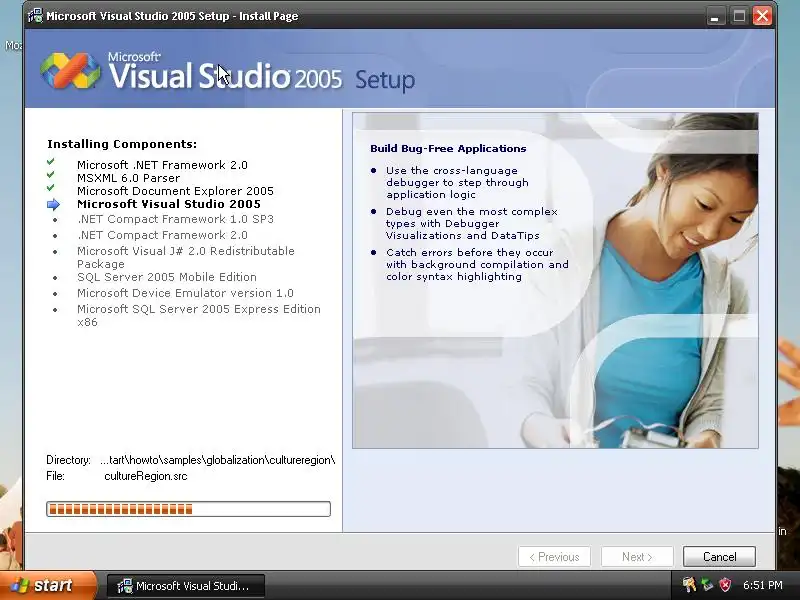Click the blue arrow beside Microsoft Visual Studio 2005
Screen dimensions: 800x600
tap(53, 205)
